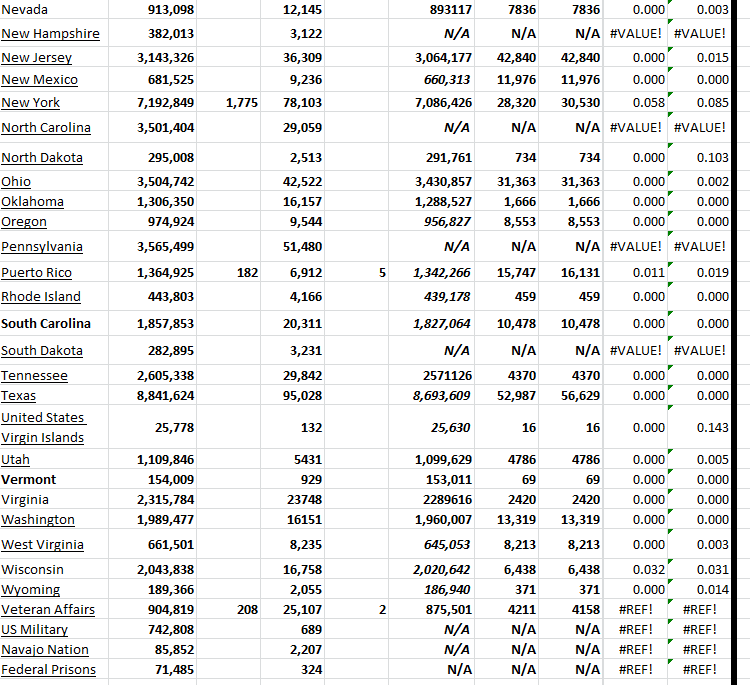The height and width of the screenshot is (685, 750).
Task: Open the Oklahoma link
Action: click(32, 201)
